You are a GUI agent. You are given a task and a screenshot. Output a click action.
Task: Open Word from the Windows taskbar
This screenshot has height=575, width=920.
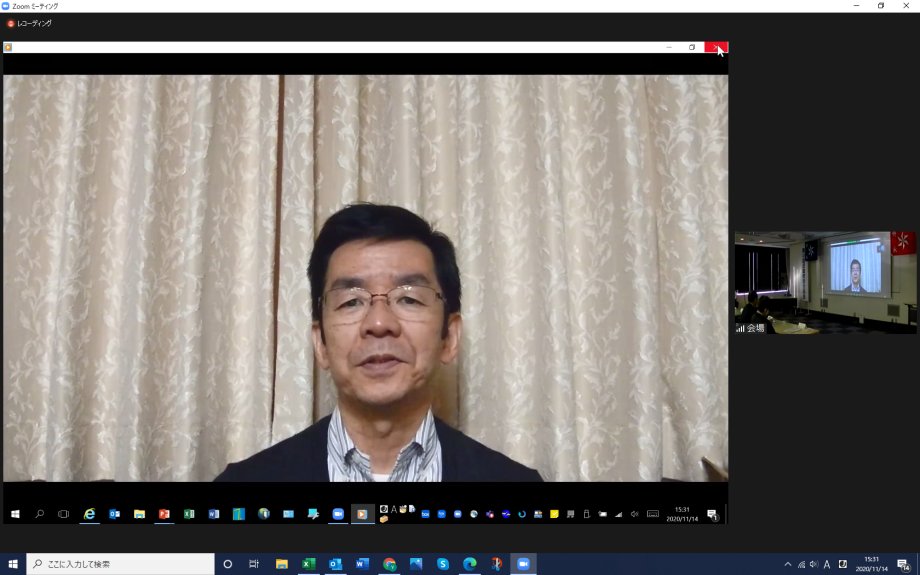[362, 564]
